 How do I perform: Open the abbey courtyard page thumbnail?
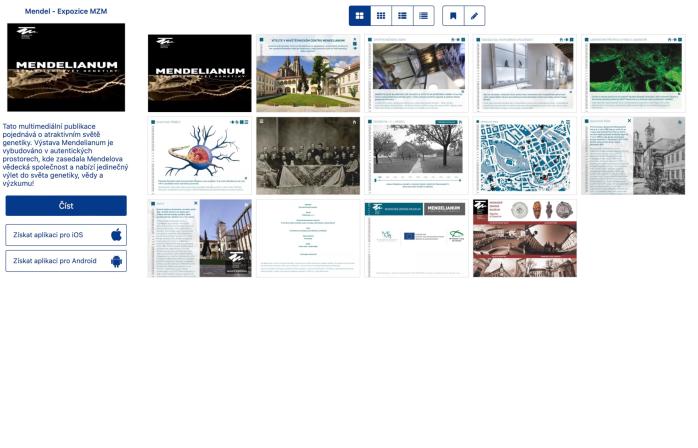[x=308, y=73]
